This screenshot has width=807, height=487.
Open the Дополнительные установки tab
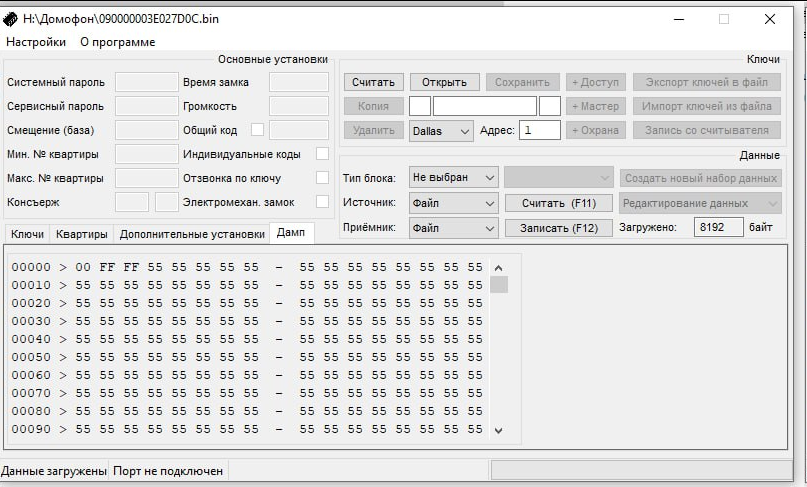(x=190, y=235)
